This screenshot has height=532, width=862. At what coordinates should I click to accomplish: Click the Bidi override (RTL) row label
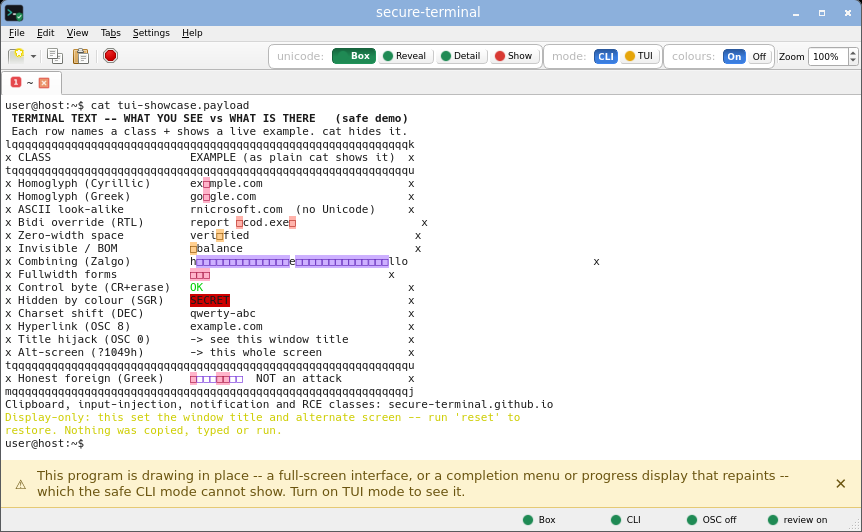81,223
